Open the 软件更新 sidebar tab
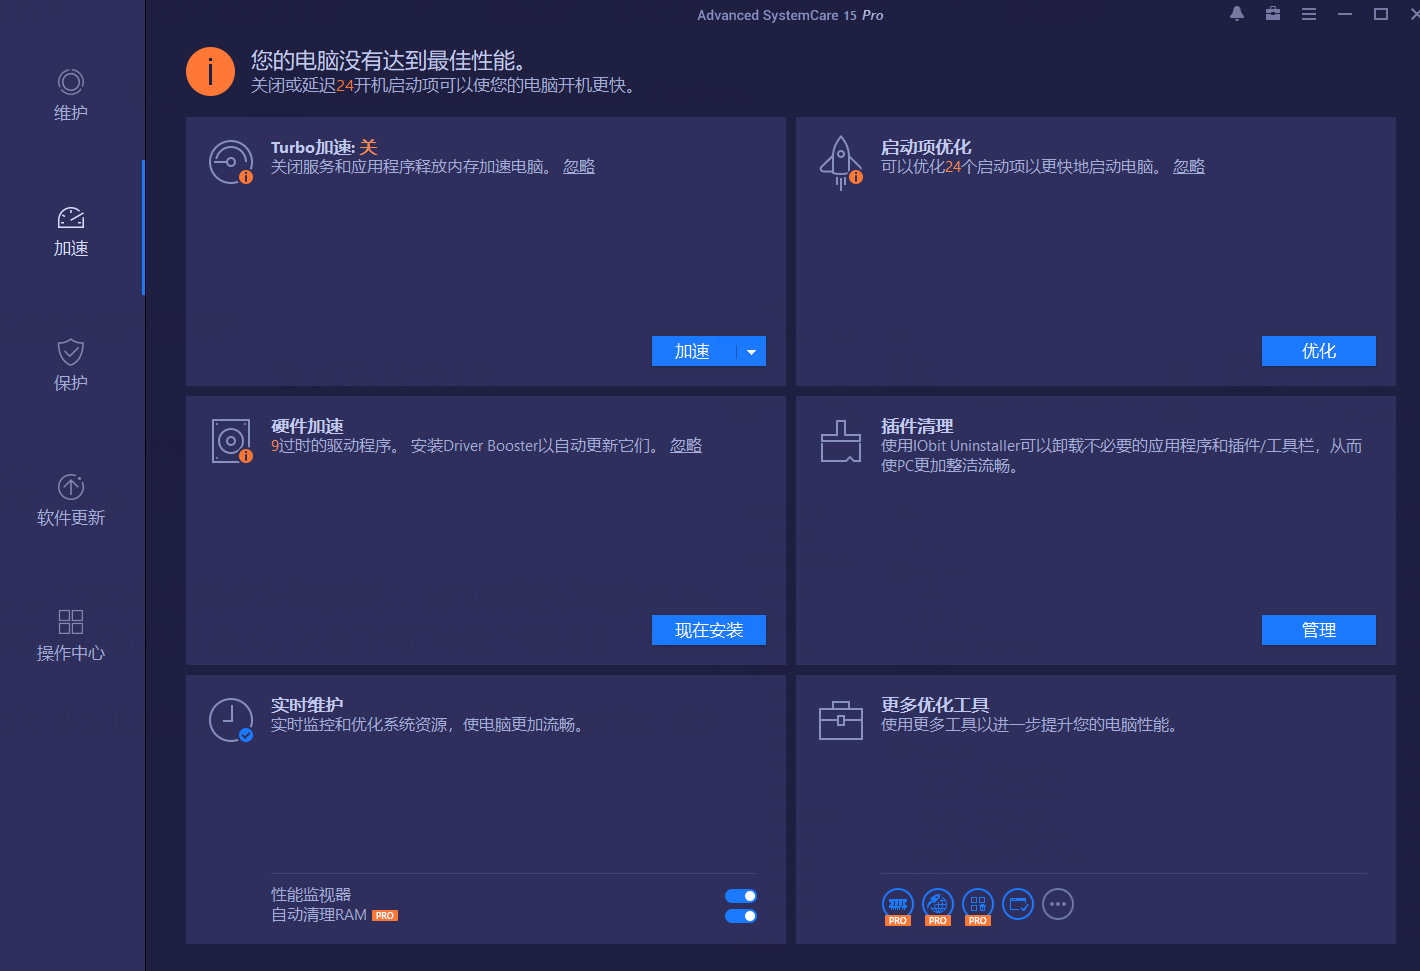 coord(71,500)
